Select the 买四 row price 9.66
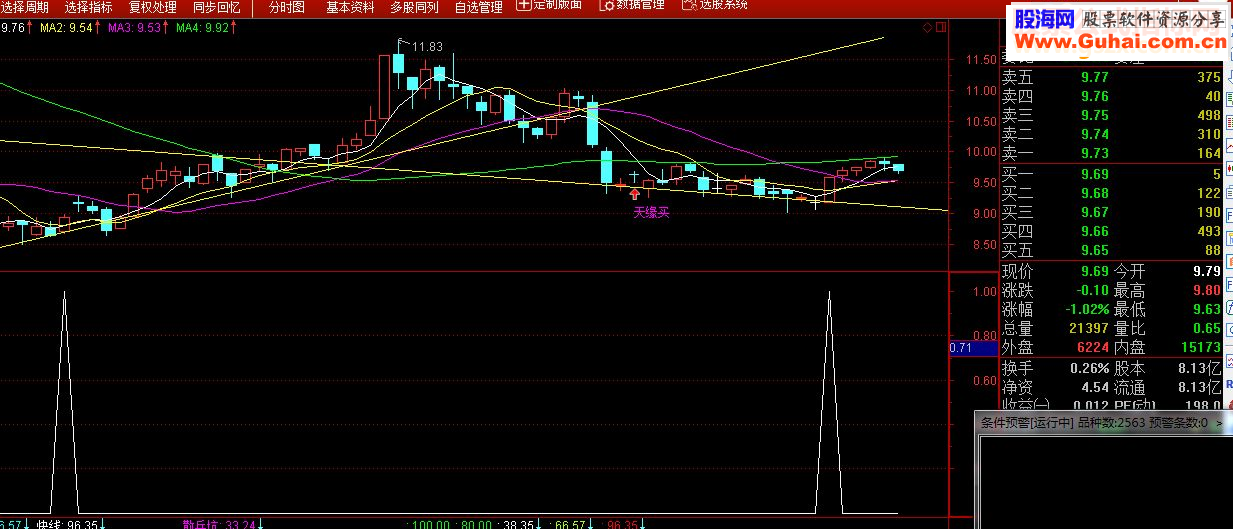The height and width of the screenshot is (529, 1233). [x=1094, y=231]
